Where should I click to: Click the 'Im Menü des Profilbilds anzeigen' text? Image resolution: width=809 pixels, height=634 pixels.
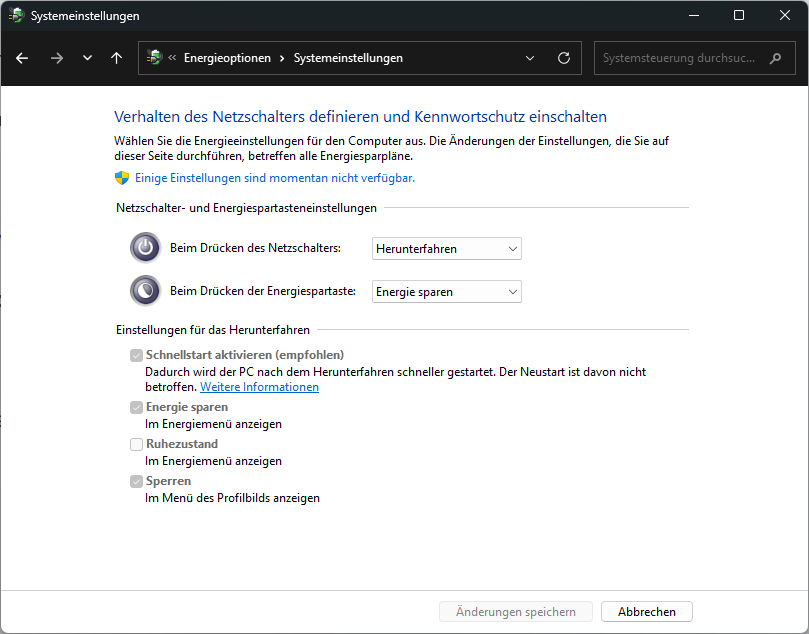pyautogui.click(x=232, y=498)
